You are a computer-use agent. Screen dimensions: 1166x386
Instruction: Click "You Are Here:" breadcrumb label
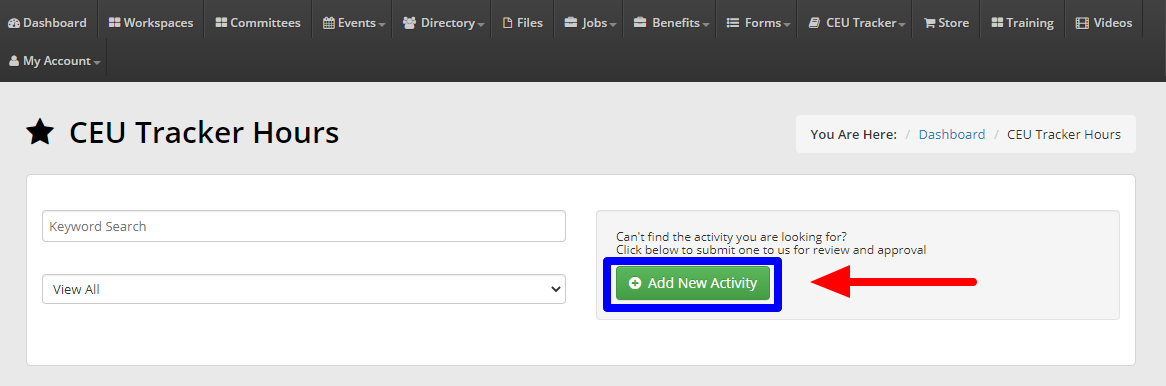[x=854, y=135]
